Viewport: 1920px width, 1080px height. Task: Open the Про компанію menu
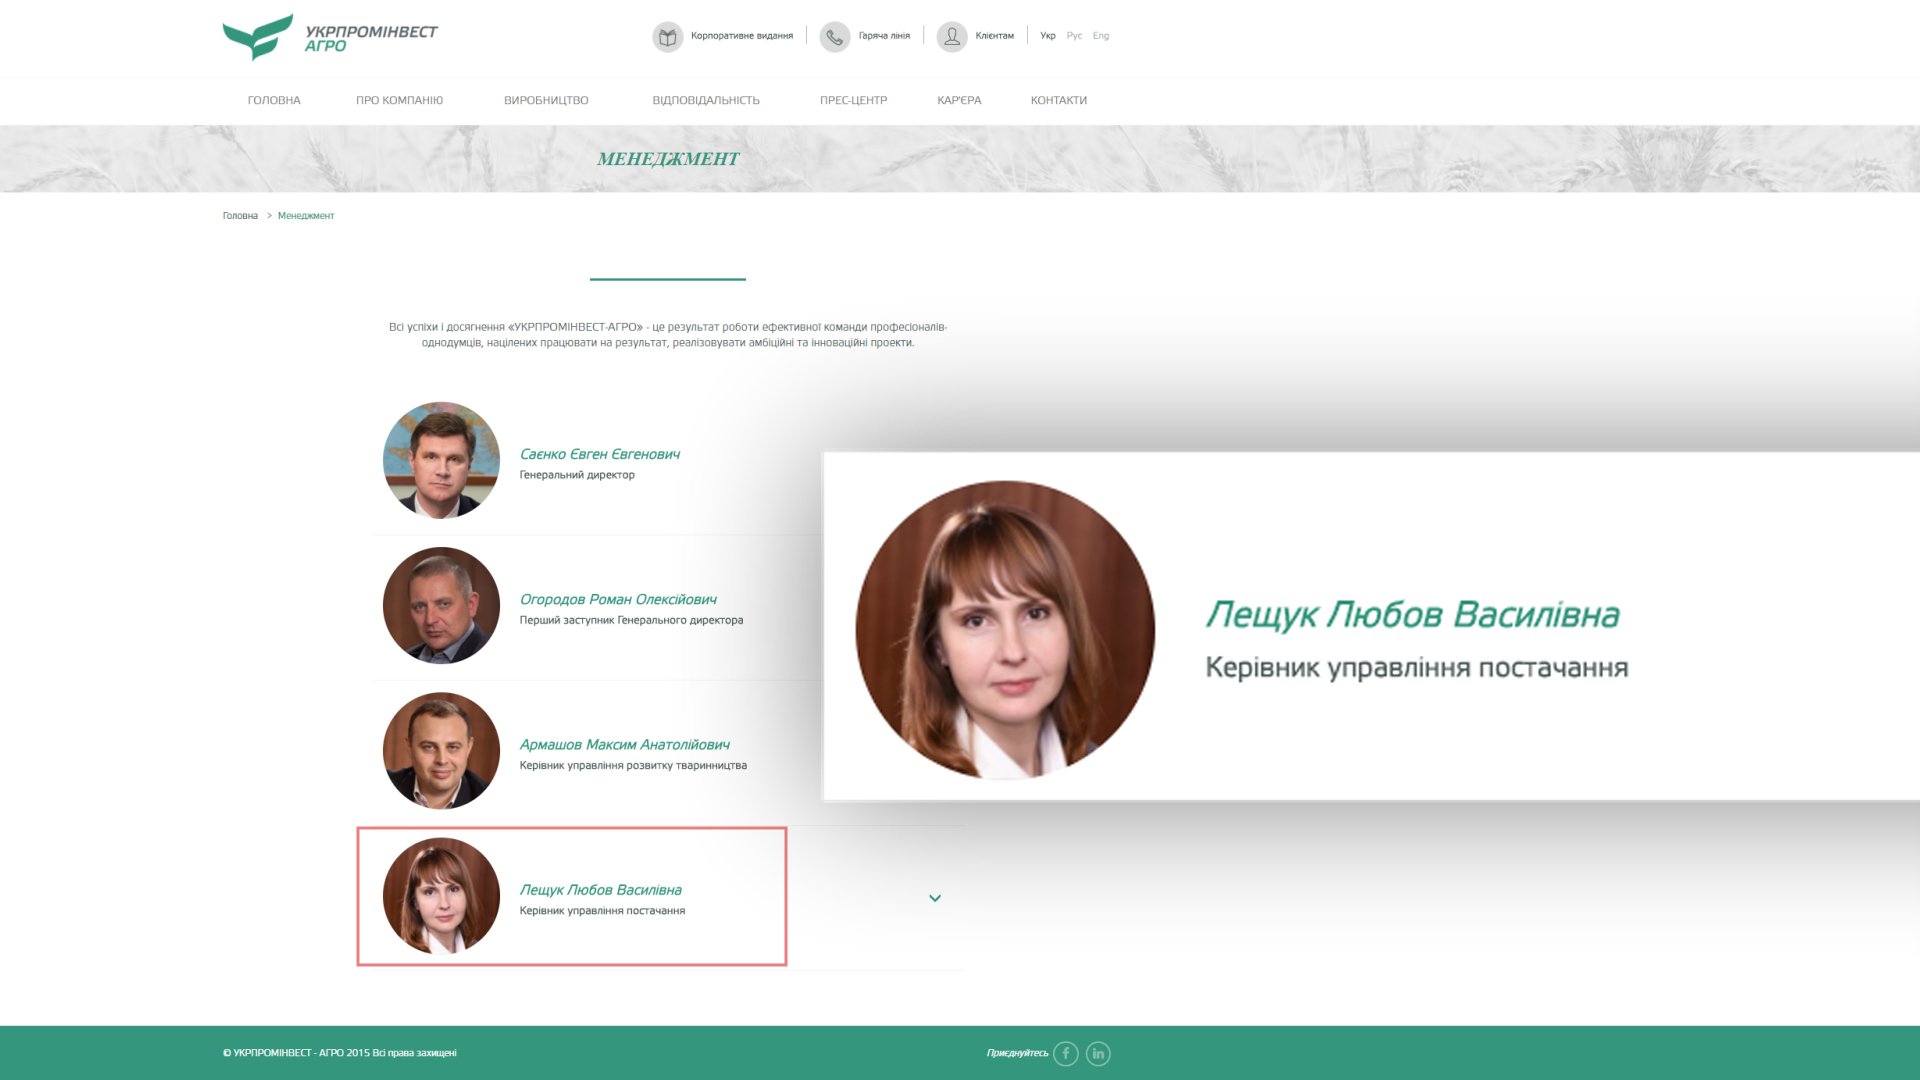click(399, 100)
